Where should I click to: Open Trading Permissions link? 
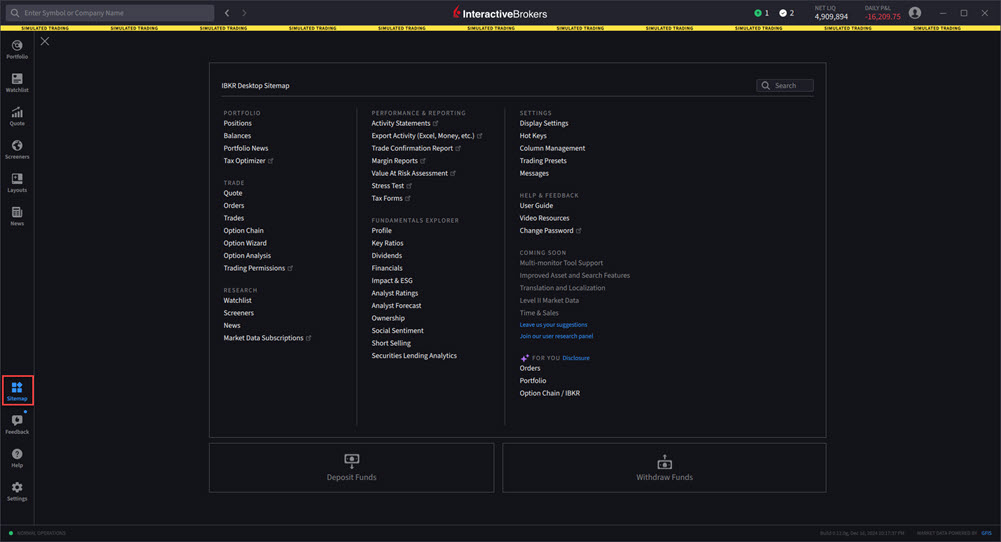258,268
